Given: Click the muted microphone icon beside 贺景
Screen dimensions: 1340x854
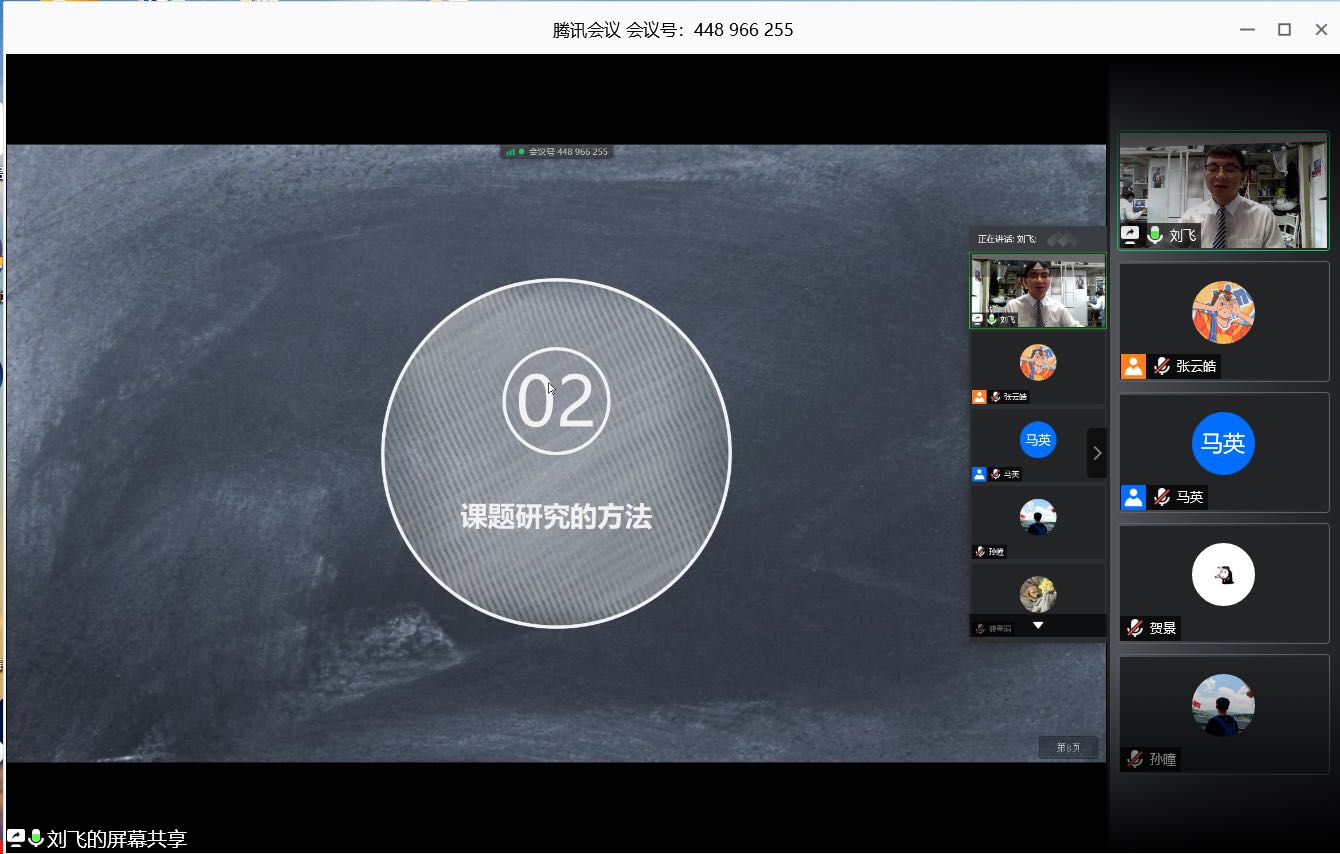Looking at the screenshot, I should click(x=1135, y=628).
